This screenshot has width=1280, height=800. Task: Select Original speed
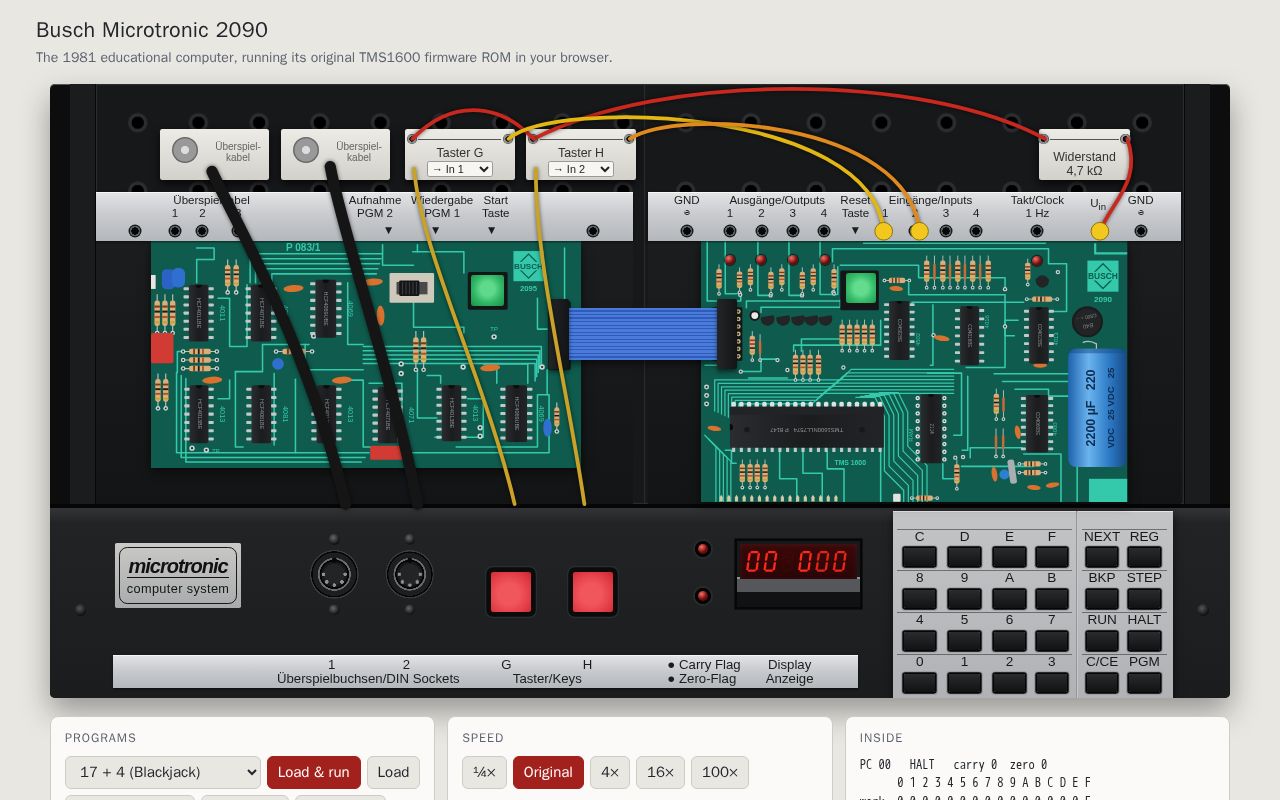[x=548, y=772]
